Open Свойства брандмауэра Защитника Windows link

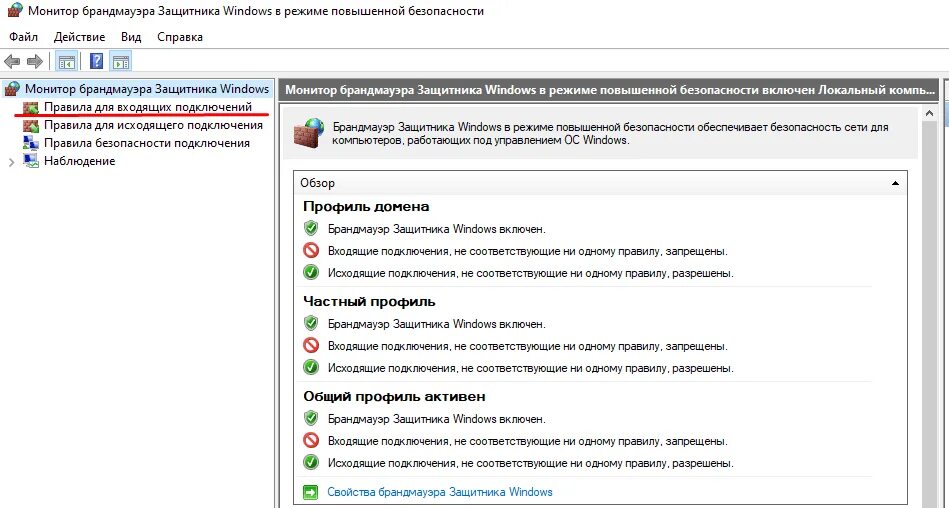pos(440,492)
